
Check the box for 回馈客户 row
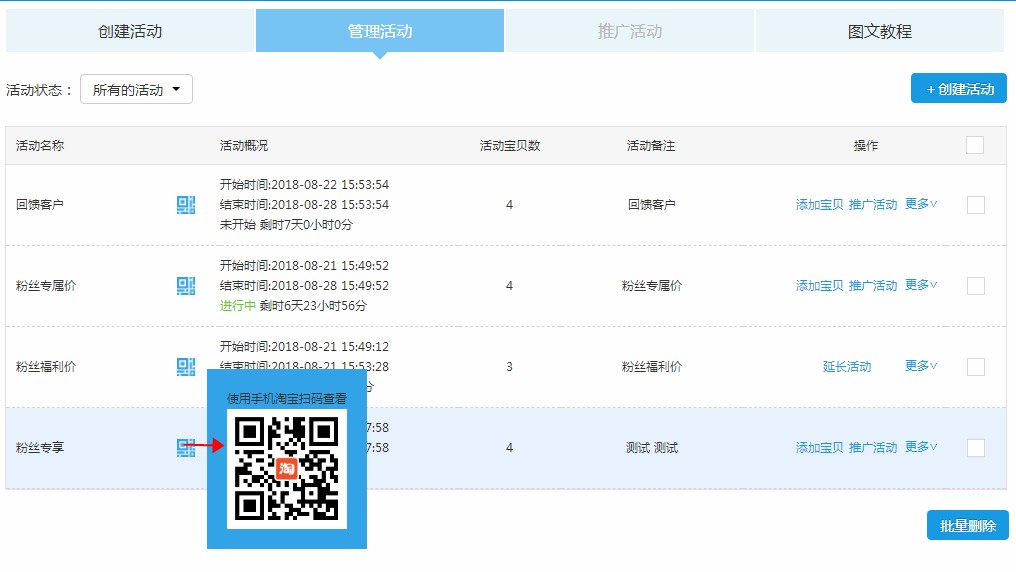(x=975, y=205)
